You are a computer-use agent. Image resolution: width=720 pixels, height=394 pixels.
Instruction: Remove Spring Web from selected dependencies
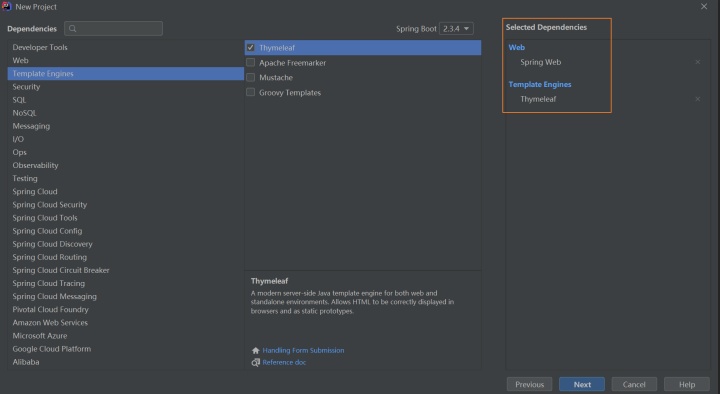click(x=698, y=62)
